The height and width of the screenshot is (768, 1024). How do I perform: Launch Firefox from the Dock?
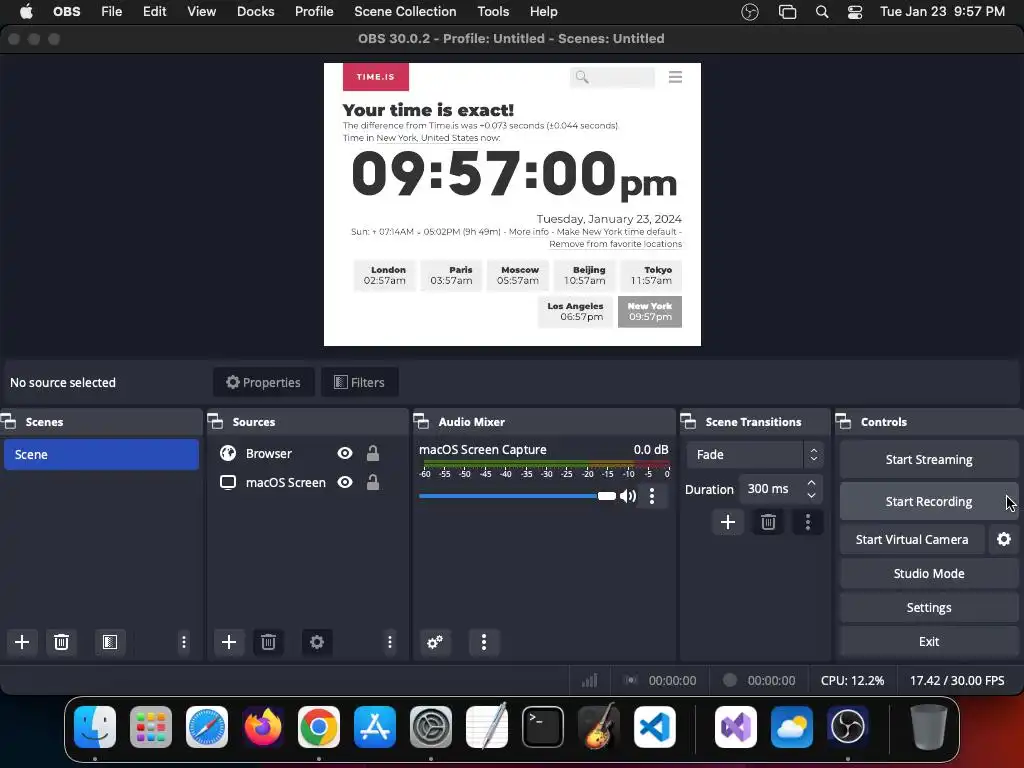pyautogui.click(x=263, y=727)
